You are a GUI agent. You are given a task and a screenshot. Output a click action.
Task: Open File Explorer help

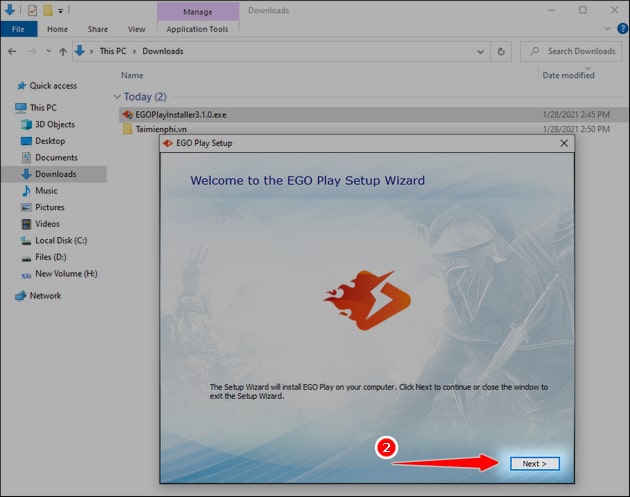coord(623,29)
